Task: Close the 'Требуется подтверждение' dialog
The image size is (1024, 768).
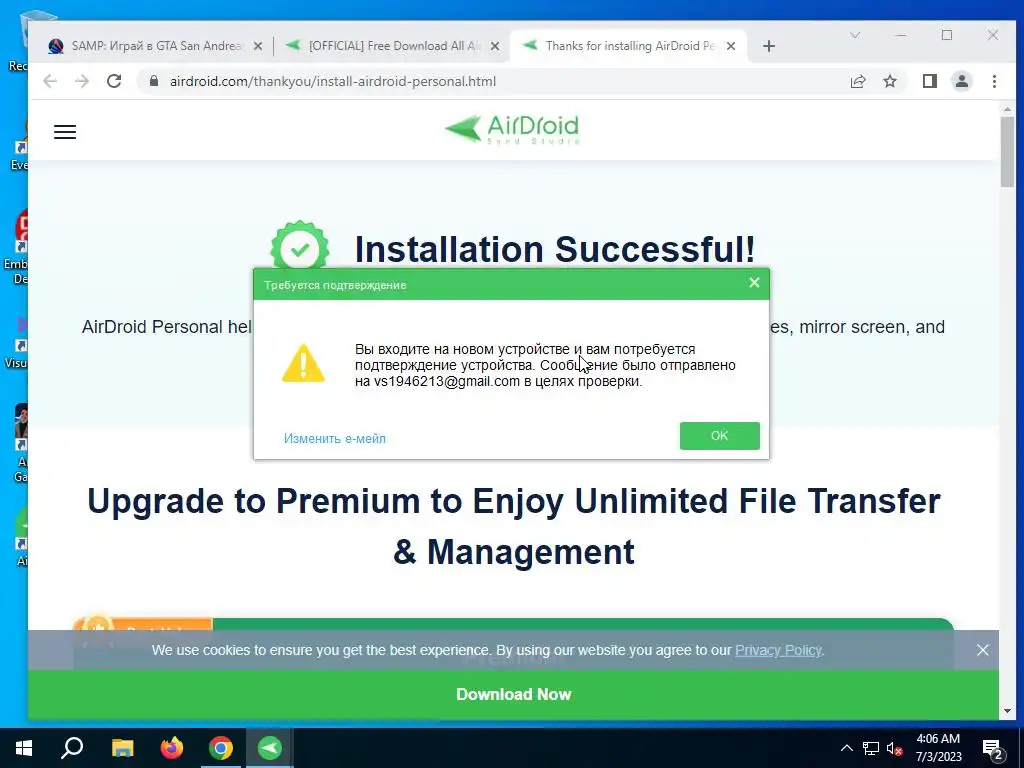Action: pyautogui.click(x=754, y=283)
